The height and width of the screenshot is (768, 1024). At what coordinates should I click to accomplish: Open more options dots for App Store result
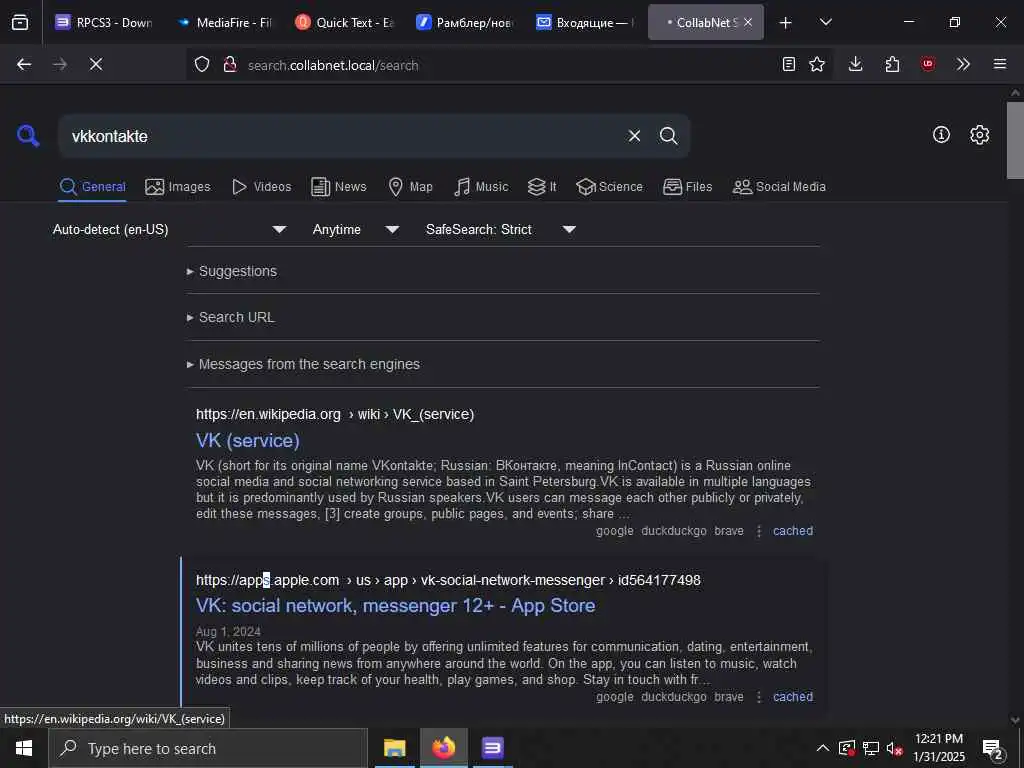[759, 697]
